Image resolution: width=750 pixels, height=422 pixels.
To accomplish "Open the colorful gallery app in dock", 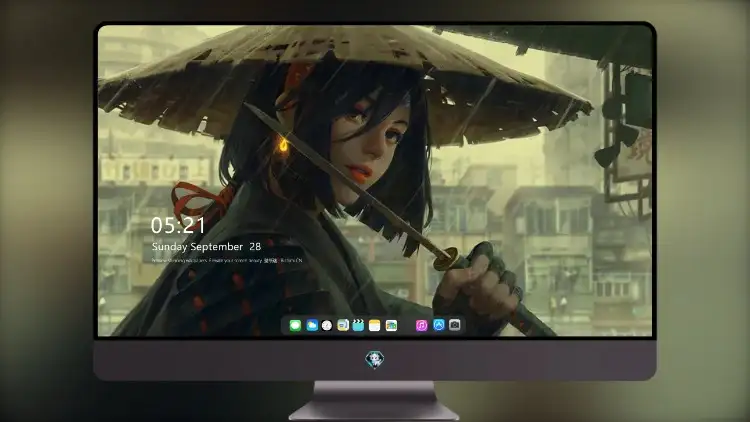I will 391,325.
